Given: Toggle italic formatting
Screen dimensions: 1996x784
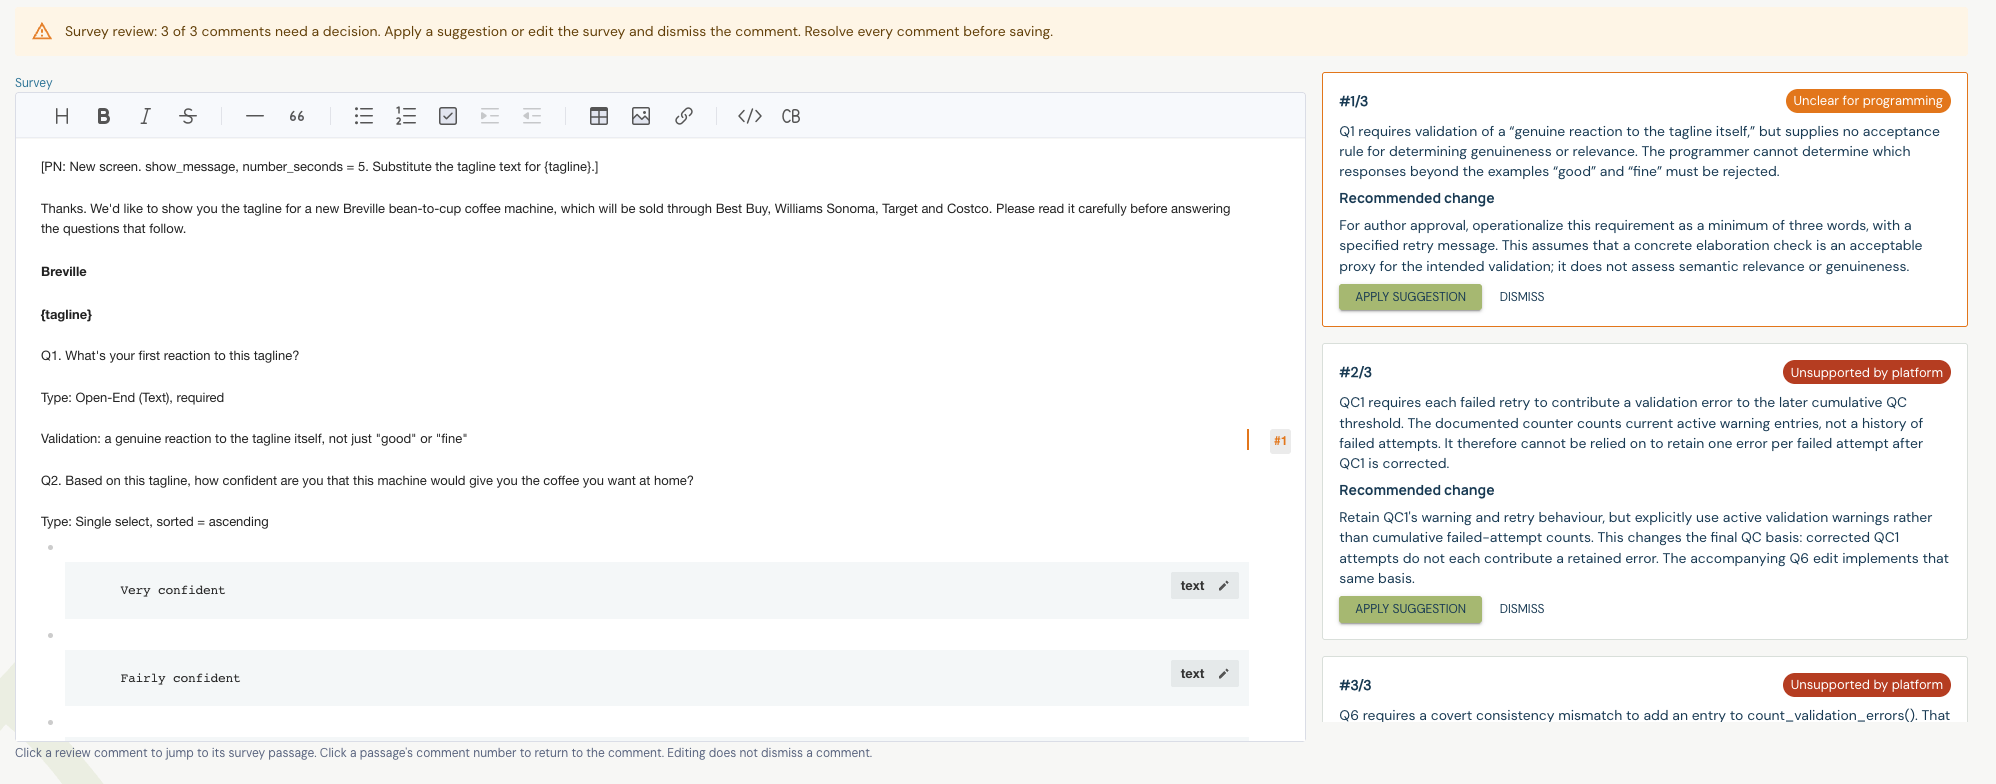Looking at the screenshot, I should 145,116.
